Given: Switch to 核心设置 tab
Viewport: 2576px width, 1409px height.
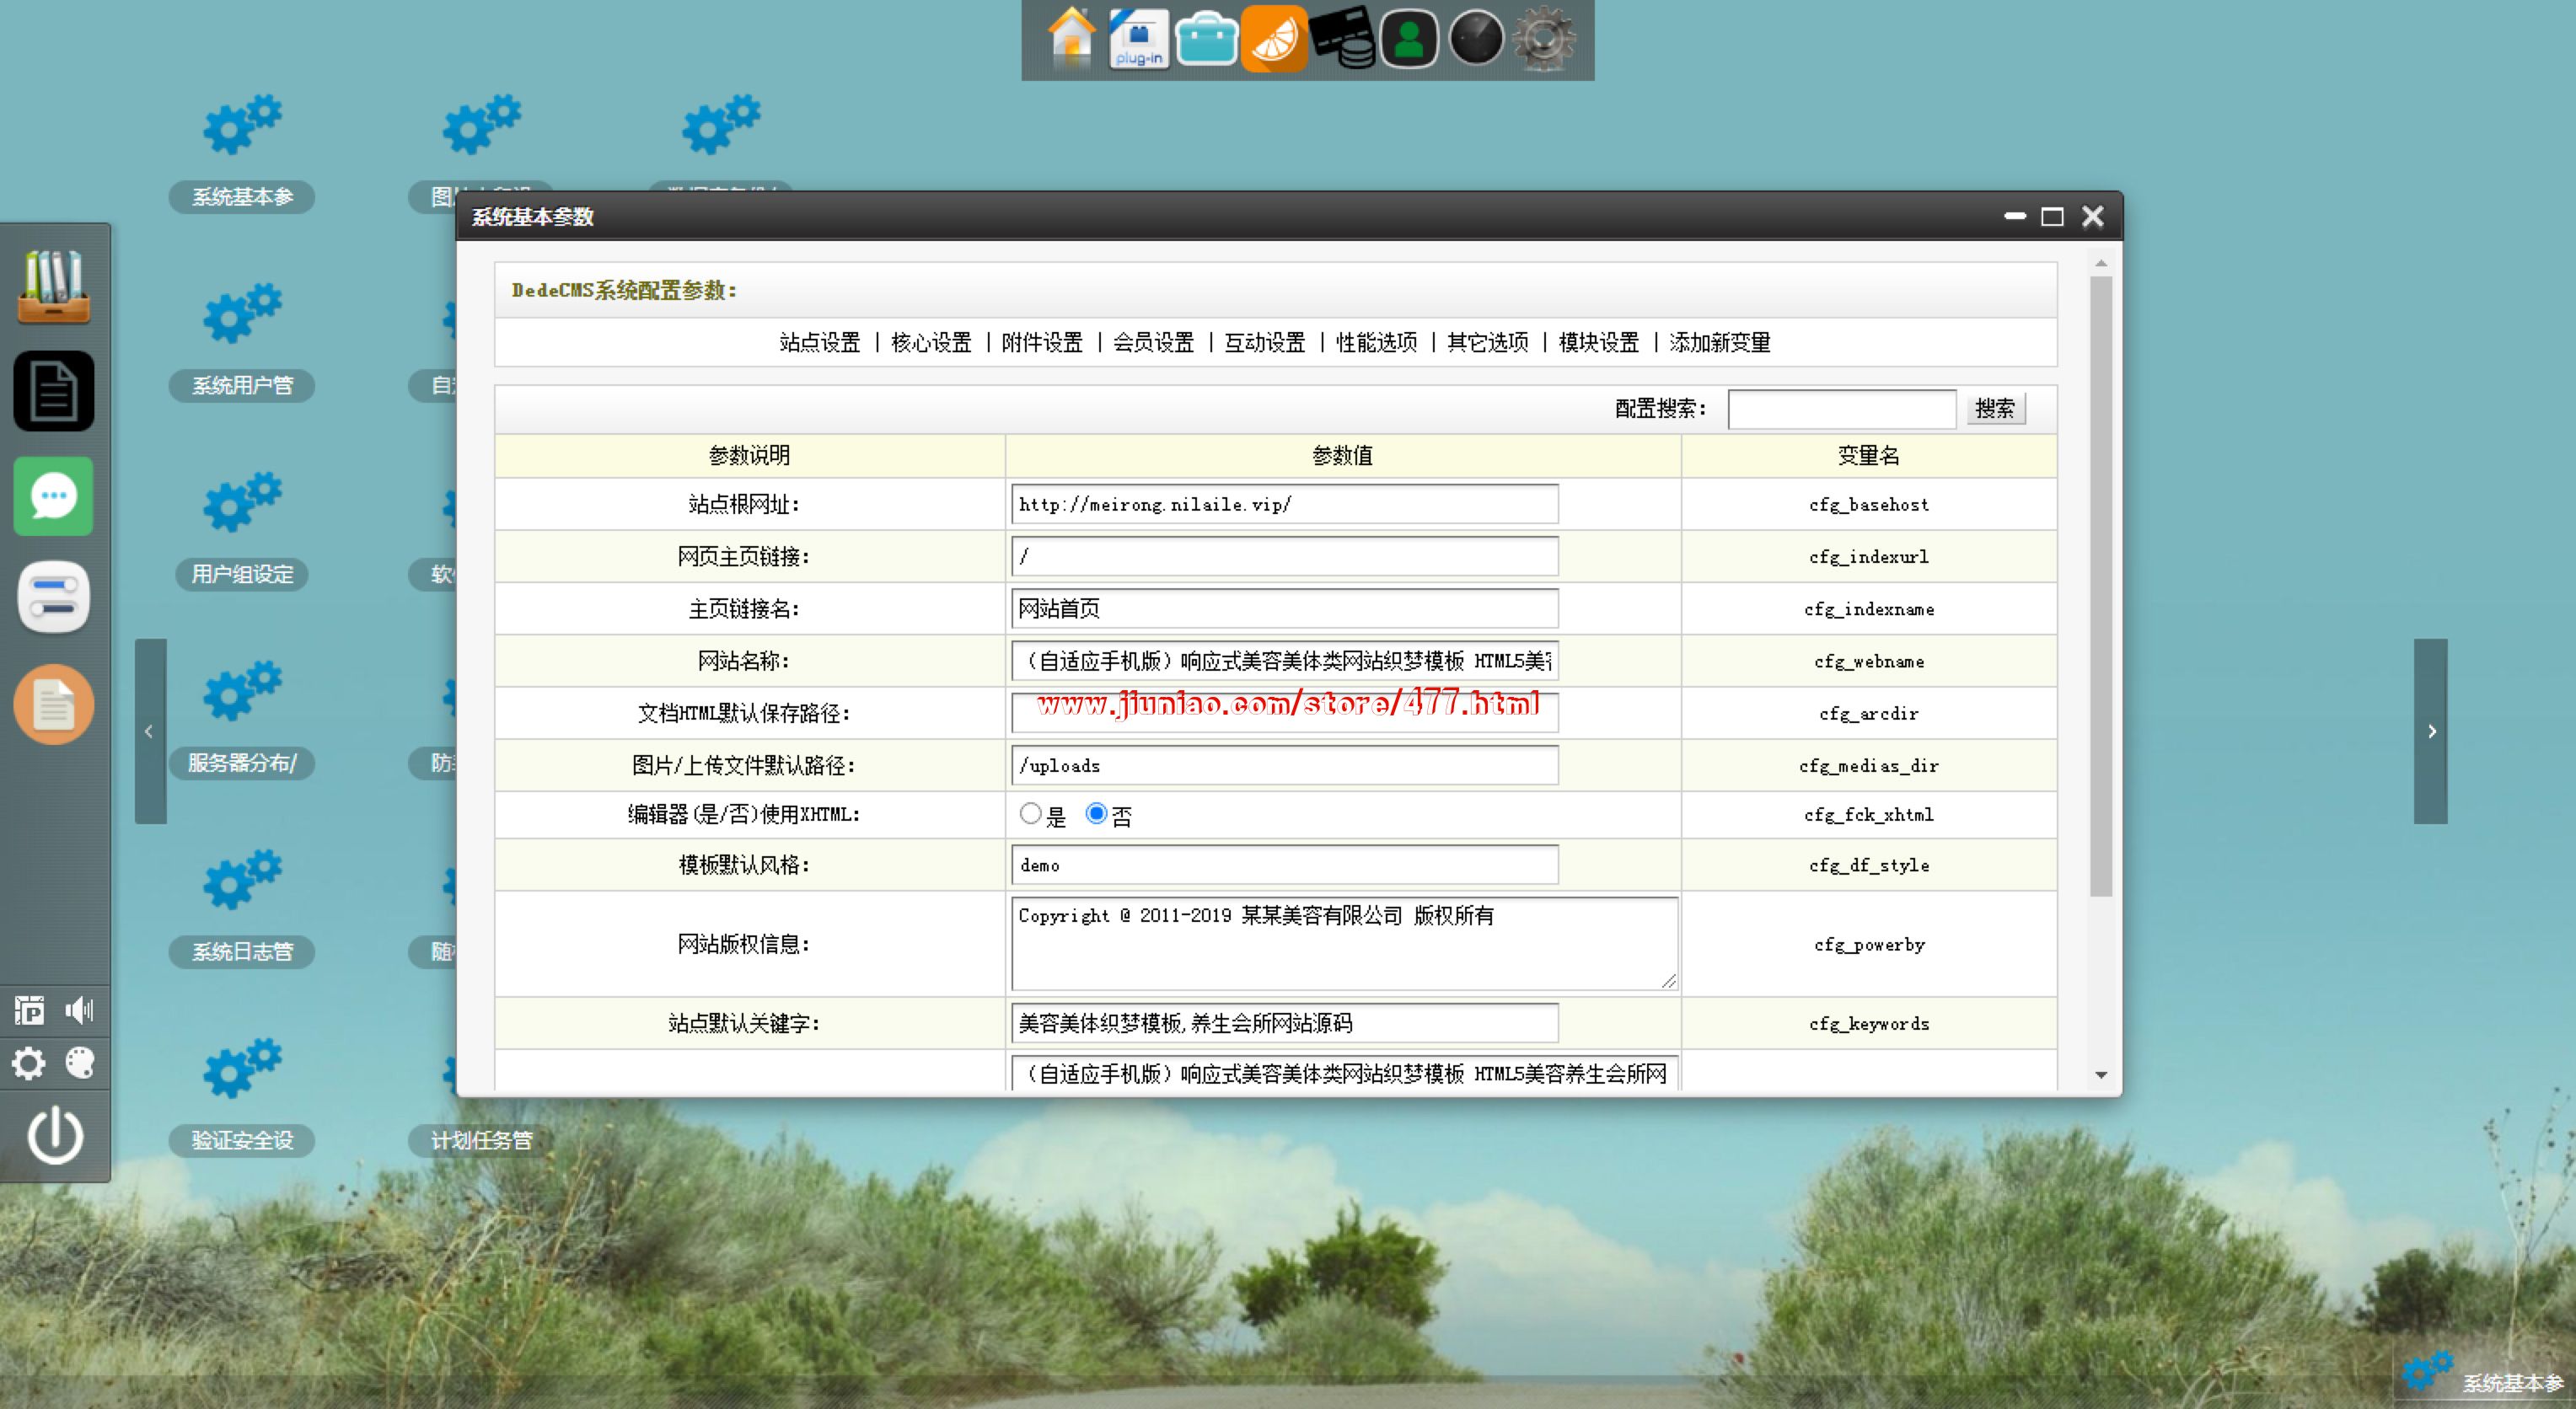Looking at the screenshot, I should (x=931, y=342).
